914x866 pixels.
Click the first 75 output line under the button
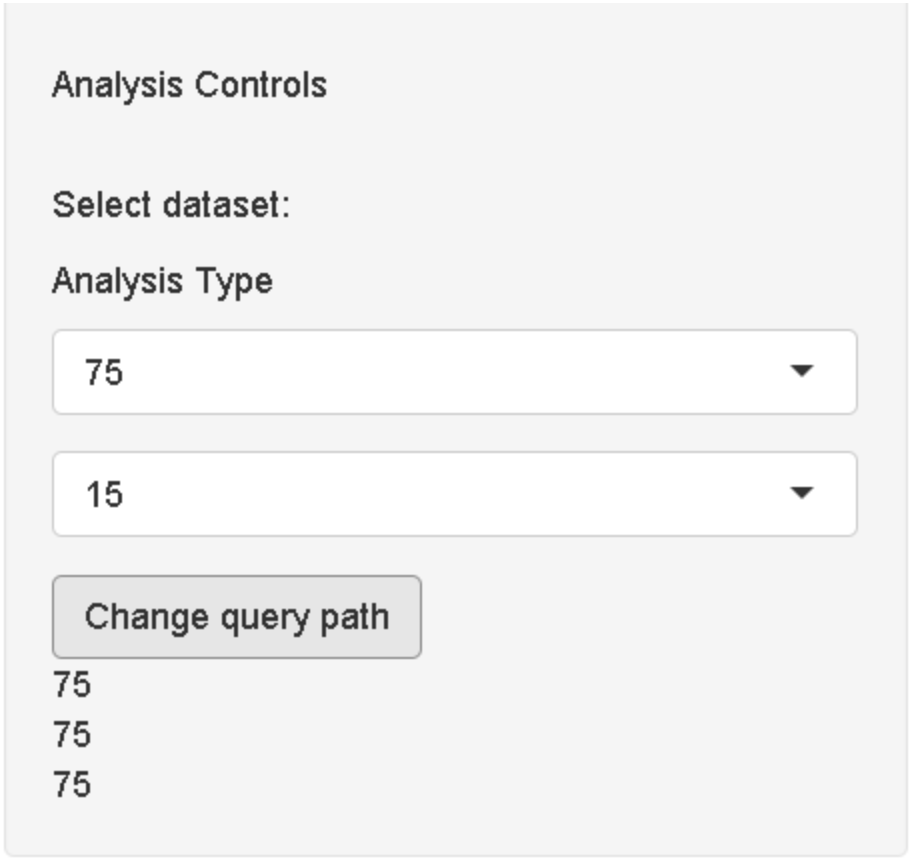coord(72,685)
